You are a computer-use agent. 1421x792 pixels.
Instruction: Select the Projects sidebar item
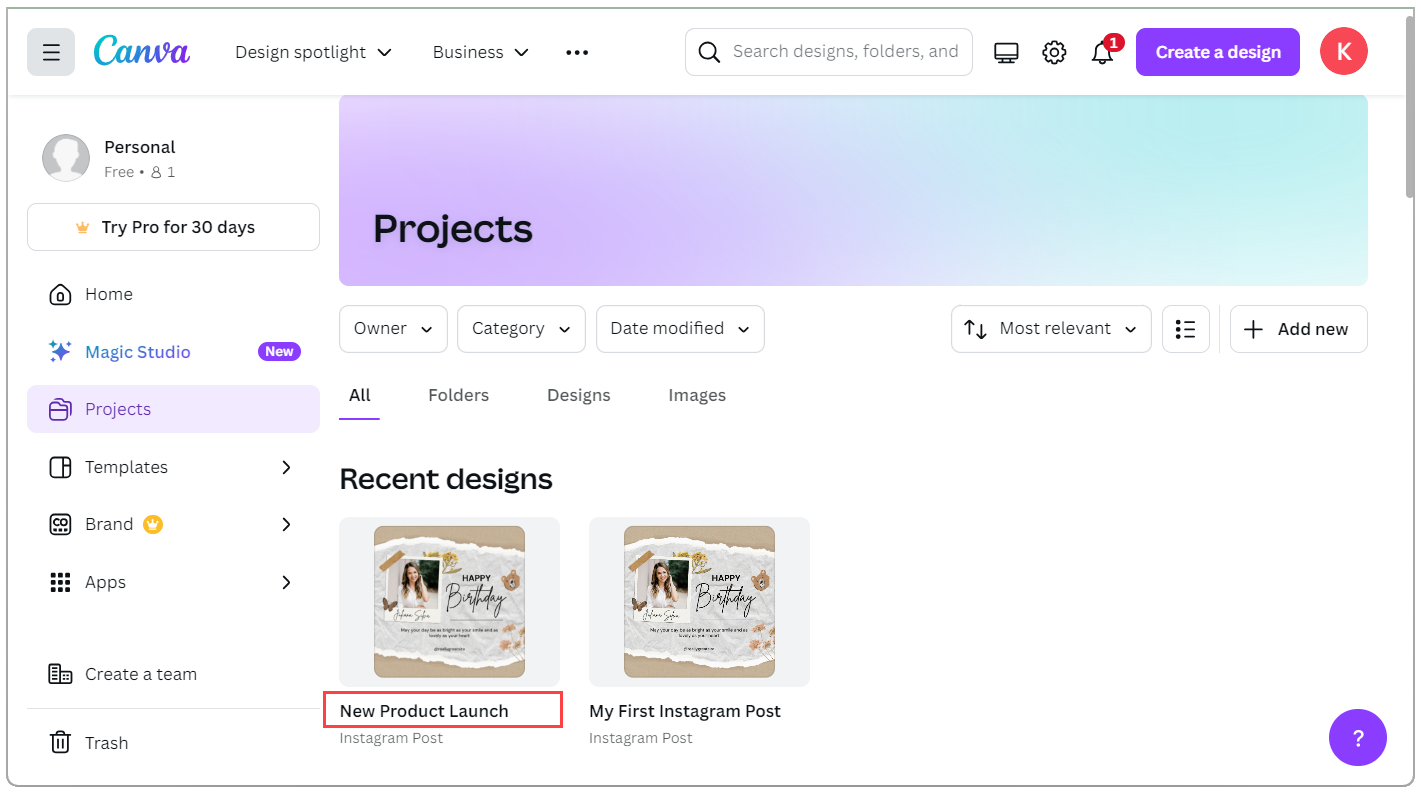[119, 408]
